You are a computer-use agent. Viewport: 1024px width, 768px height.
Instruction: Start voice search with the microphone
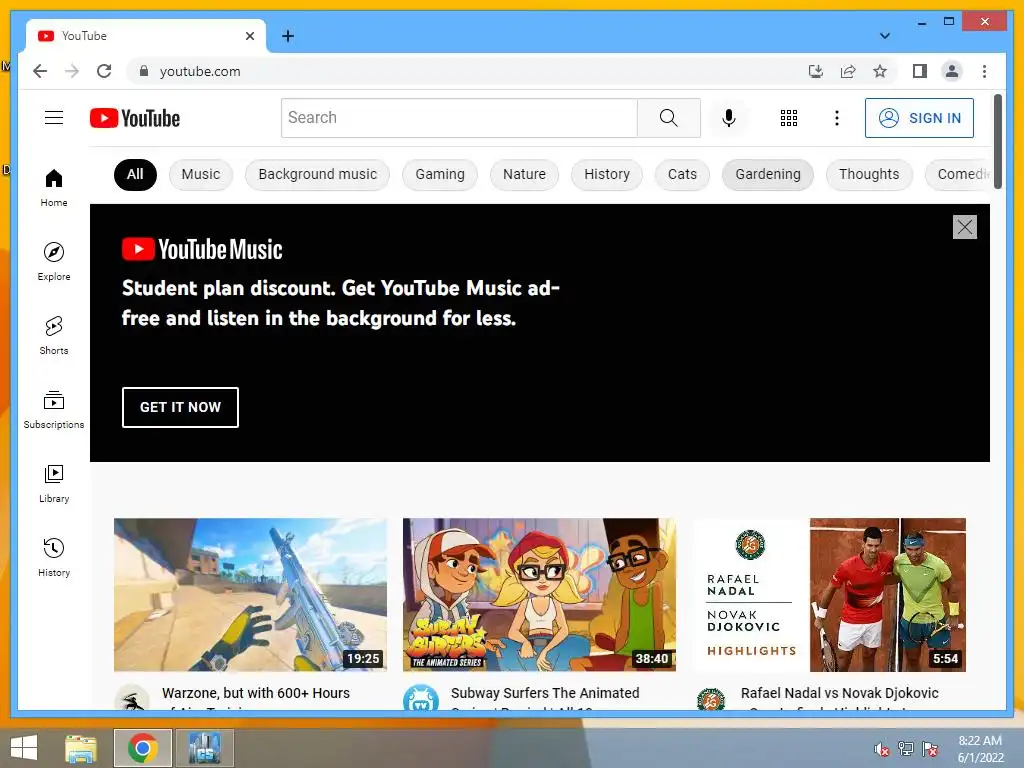coord(729,118)
